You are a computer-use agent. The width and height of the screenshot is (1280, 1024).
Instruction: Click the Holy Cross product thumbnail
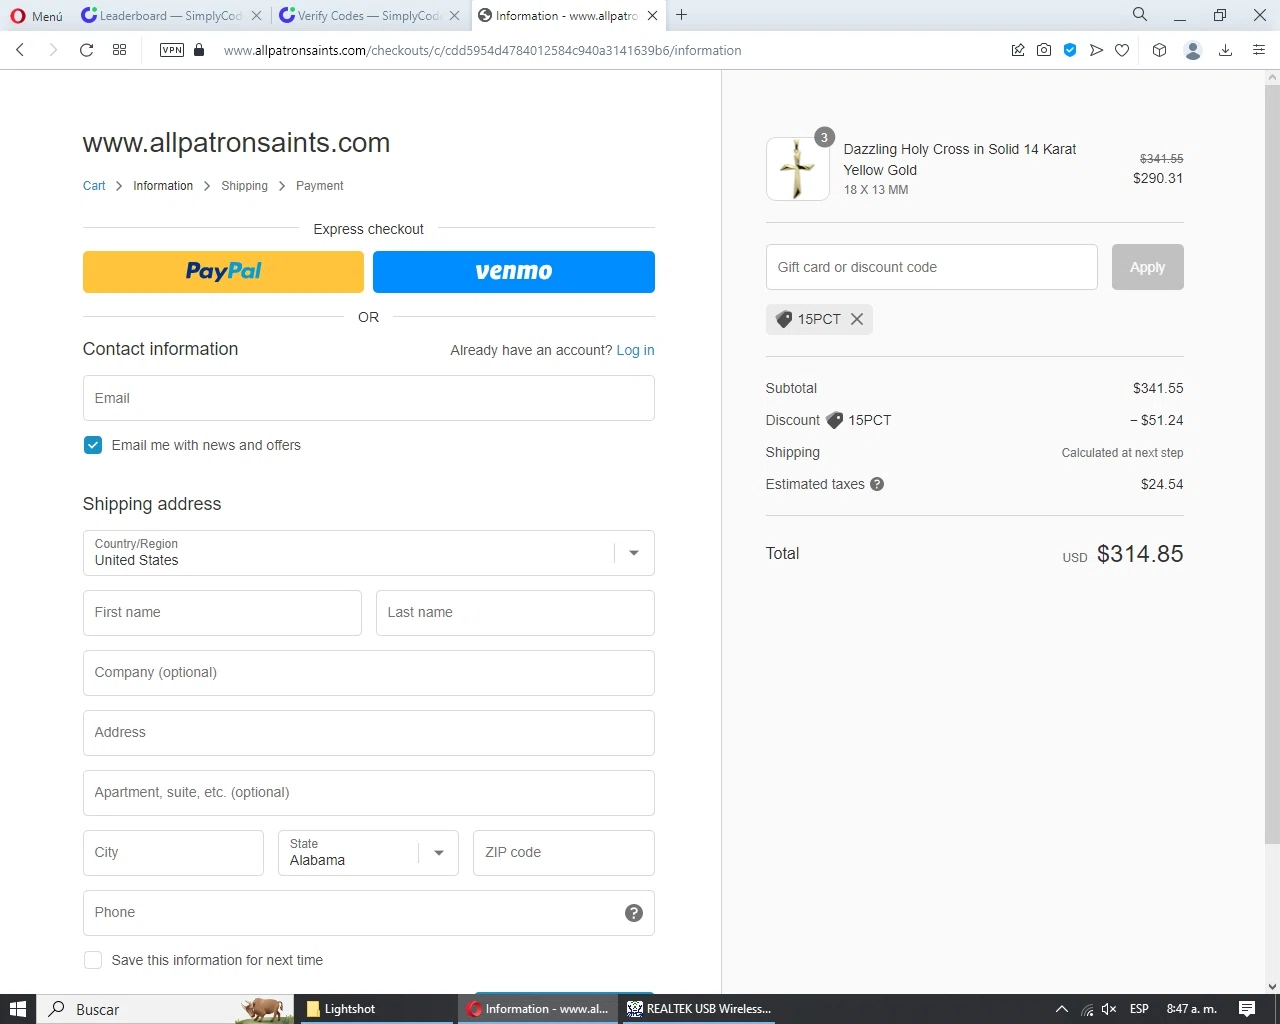tap(797, 169)
